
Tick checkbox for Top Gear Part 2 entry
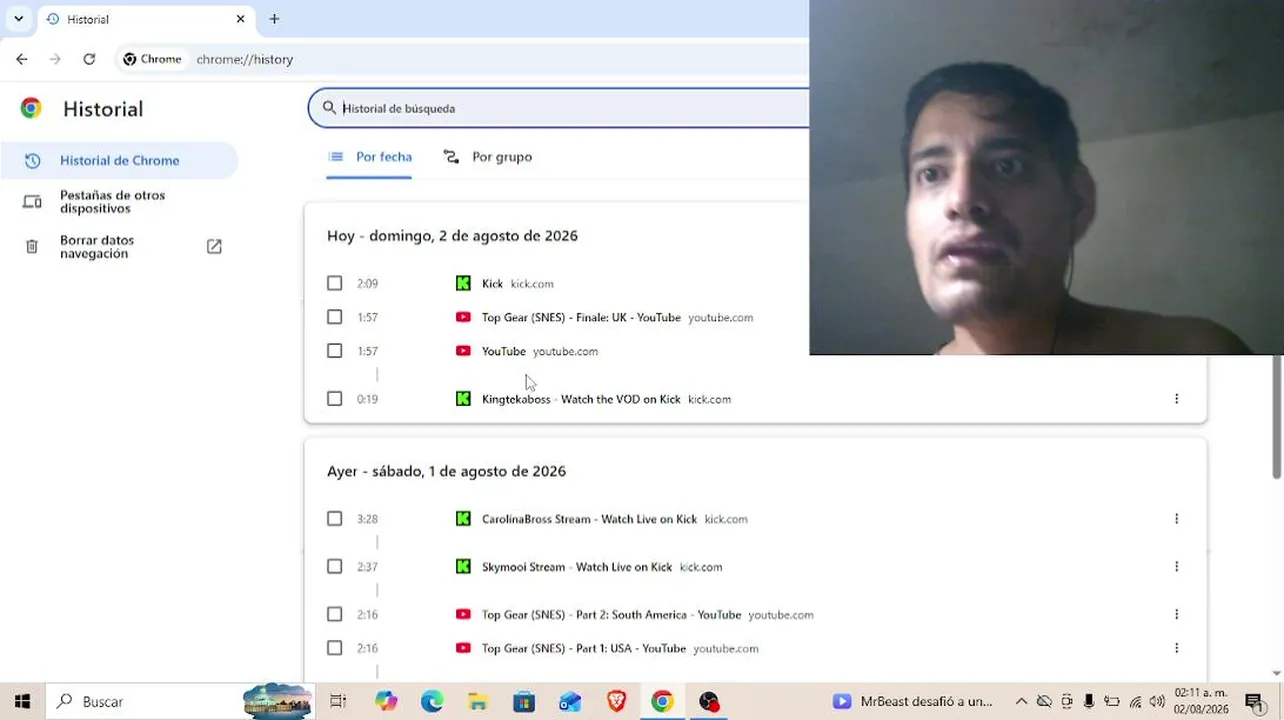pos(334,615)
